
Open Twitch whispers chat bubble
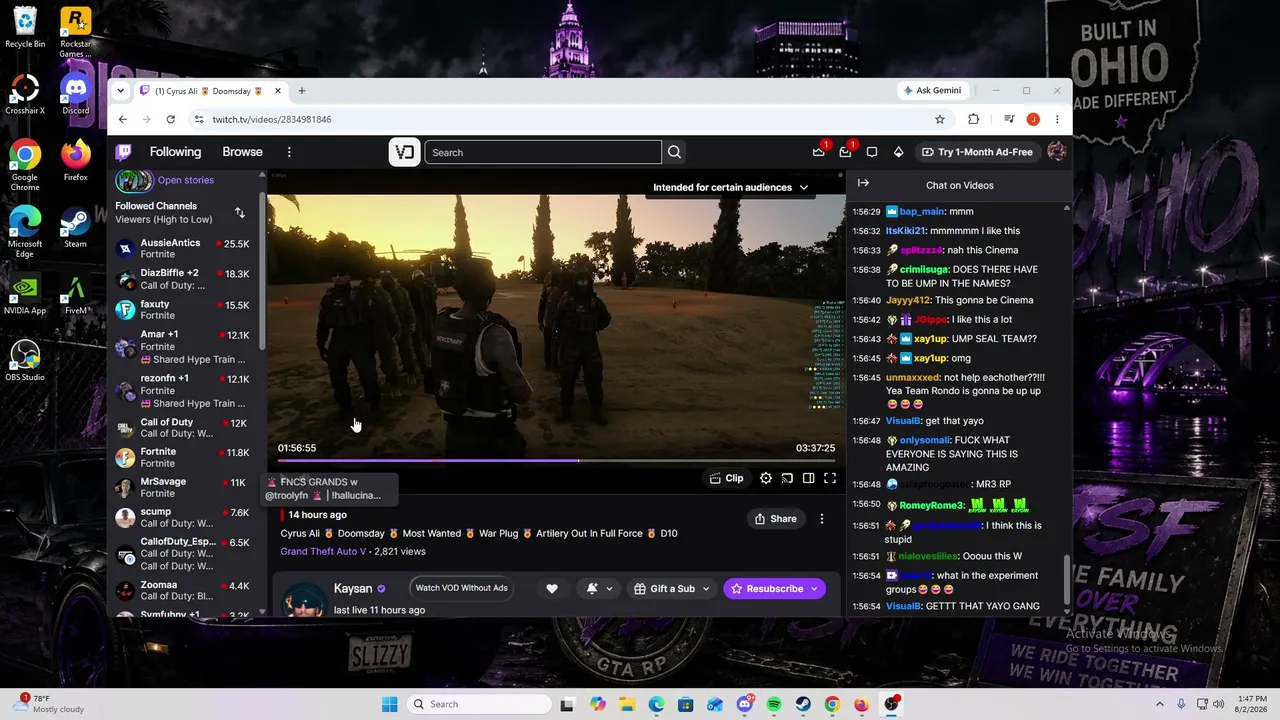click(872, 152)
